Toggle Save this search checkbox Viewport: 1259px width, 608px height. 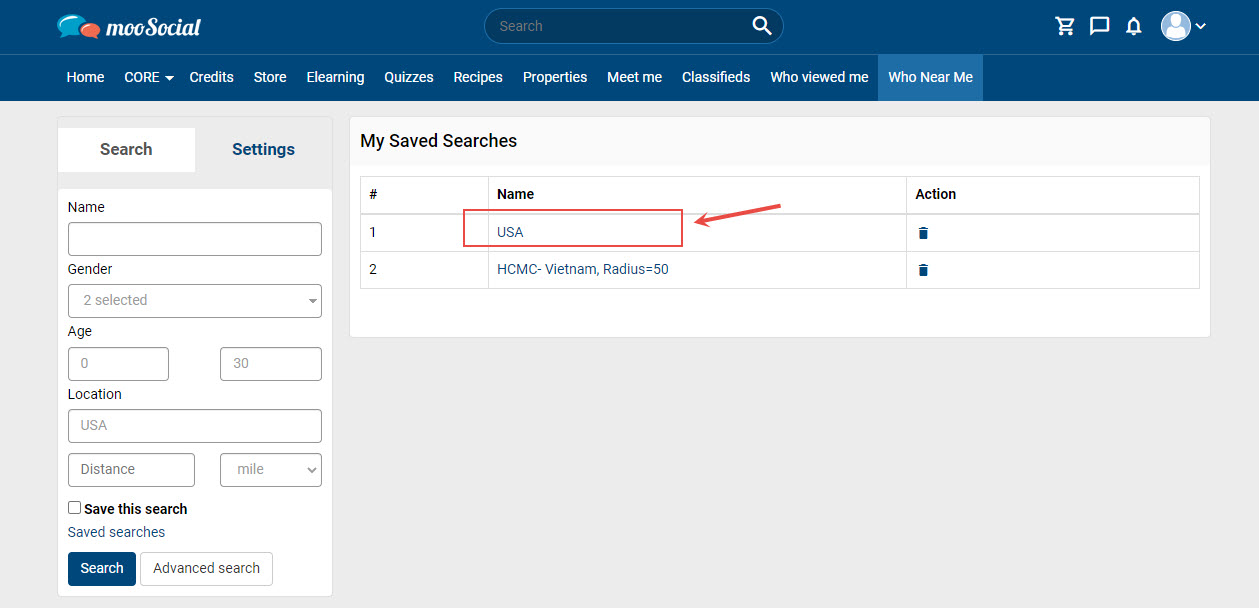74,508
